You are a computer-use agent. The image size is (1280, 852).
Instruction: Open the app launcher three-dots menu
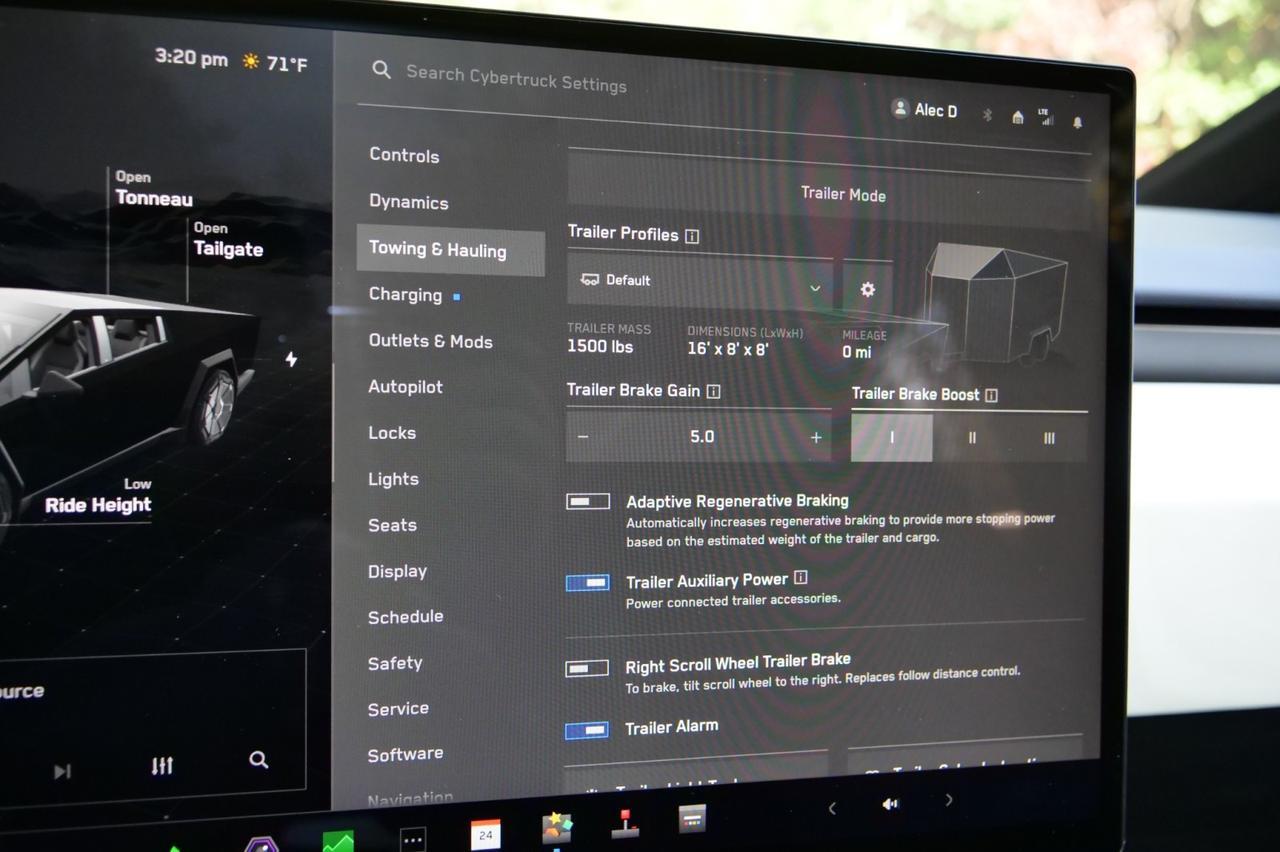(412, 838)
